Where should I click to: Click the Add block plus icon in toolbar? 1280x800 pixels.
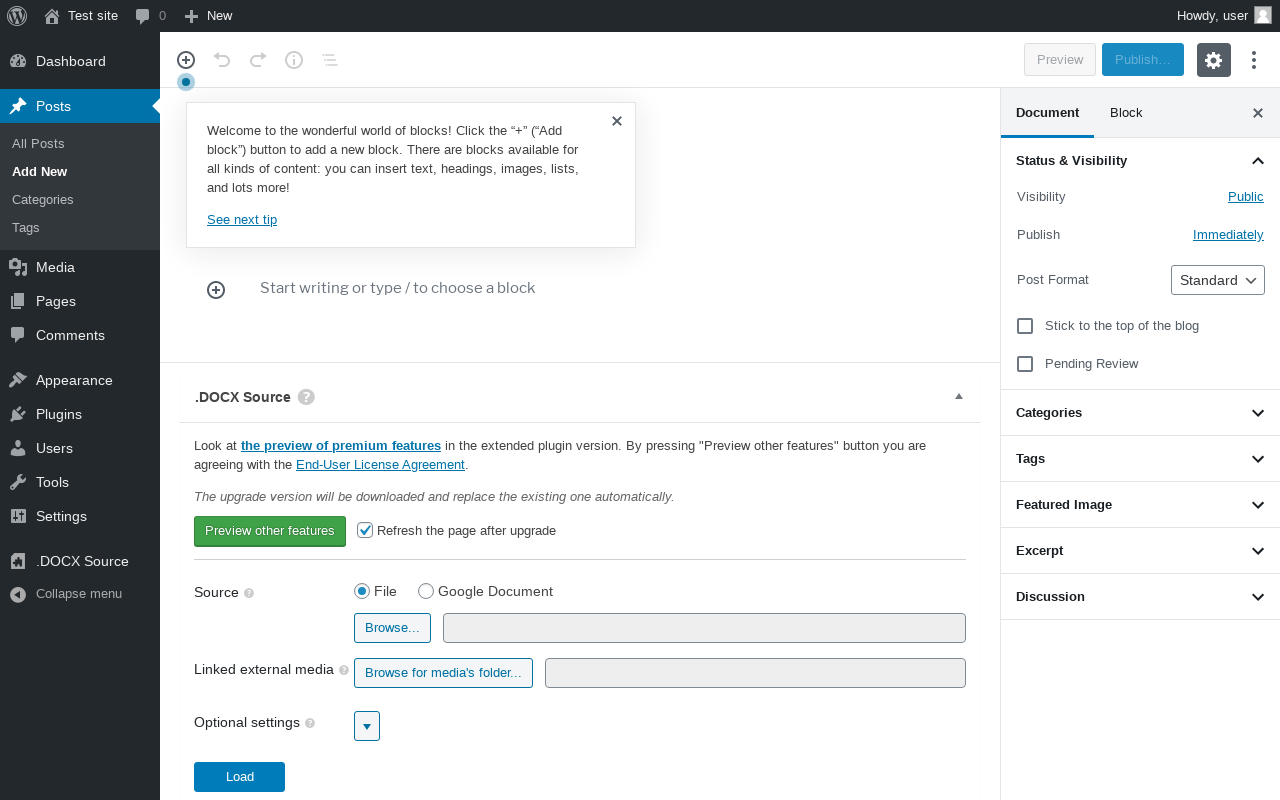pos(186,60)
